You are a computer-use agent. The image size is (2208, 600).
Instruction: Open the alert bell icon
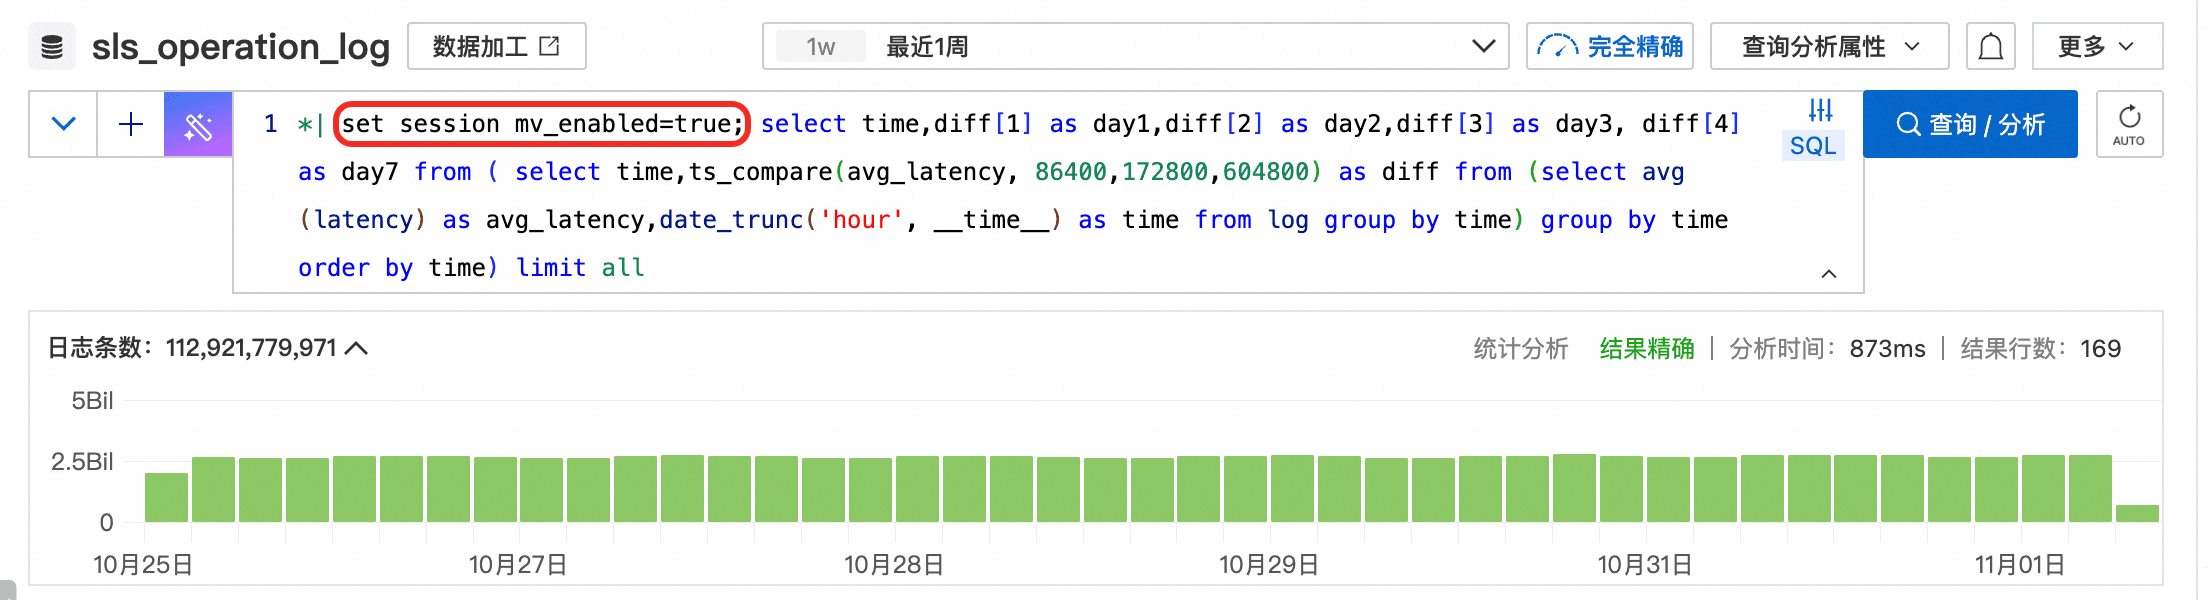click(1990, 47)
